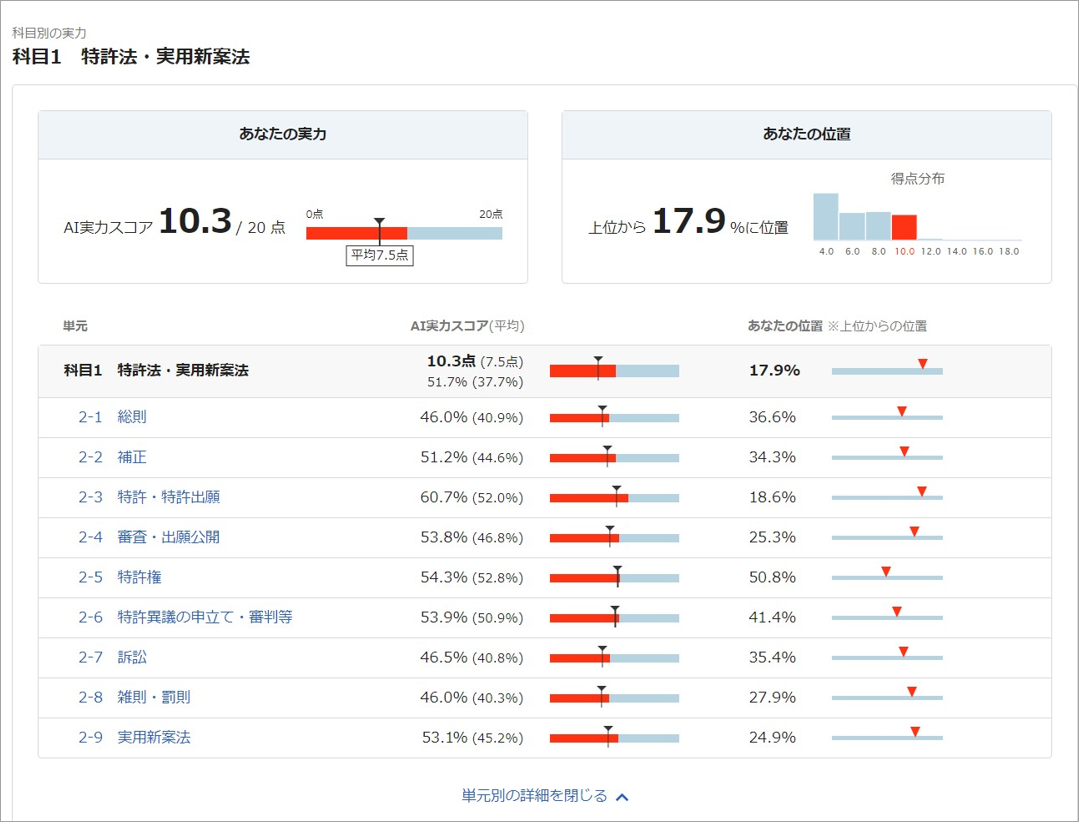The image size is (1079, 822).
Task: Click the score bar in 2-3 特許・特許出願 row
Action: pos(615,498)
